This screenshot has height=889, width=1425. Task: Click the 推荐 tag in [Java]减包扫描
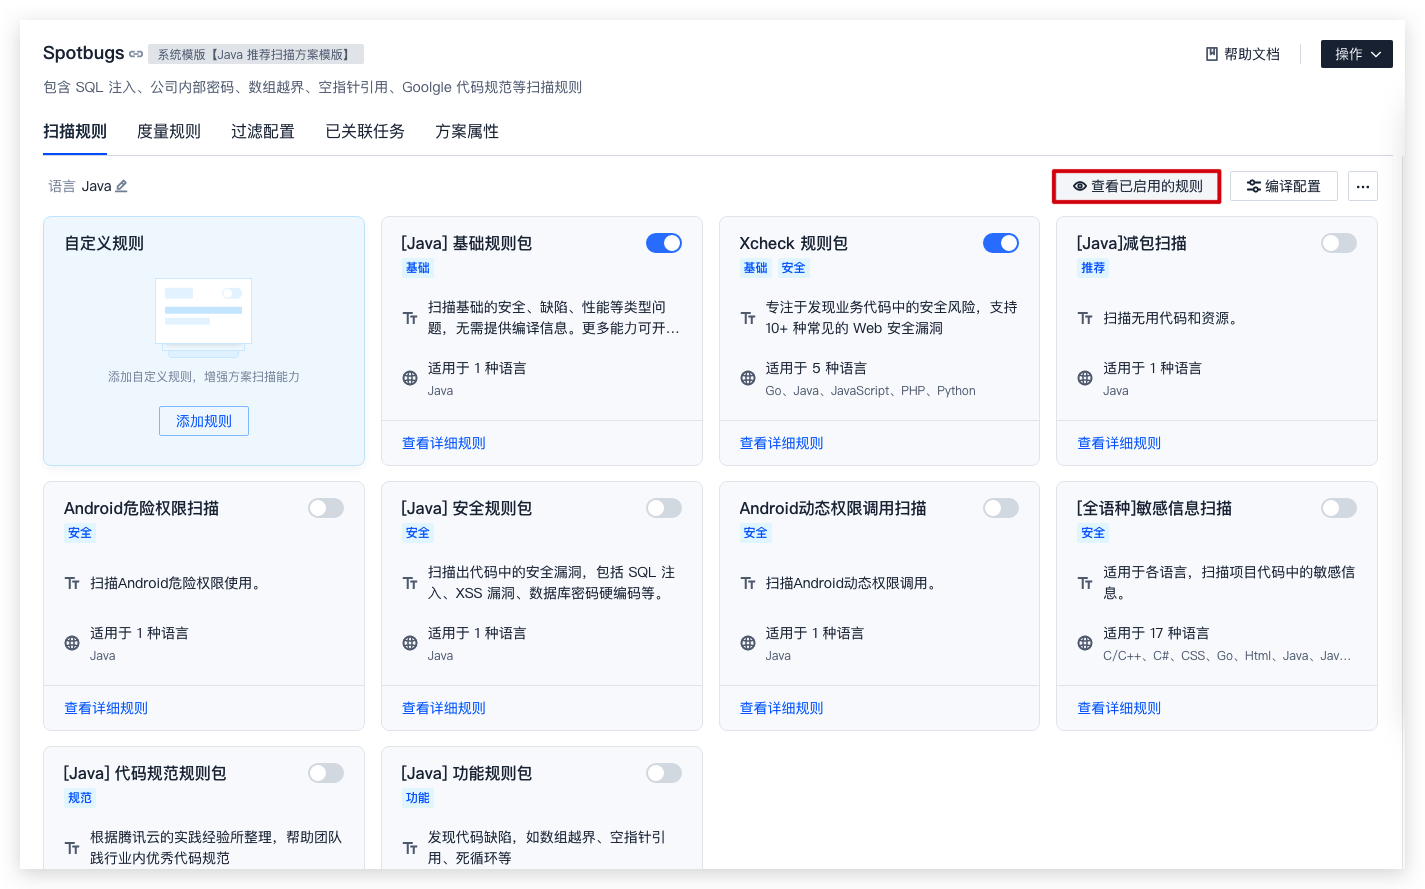click(x=1093, y=268)
